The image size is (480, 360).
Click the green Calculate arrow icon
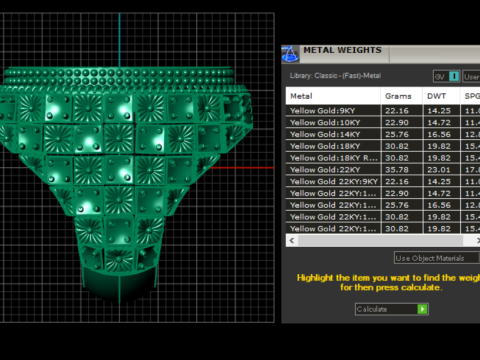pos(422,309)
